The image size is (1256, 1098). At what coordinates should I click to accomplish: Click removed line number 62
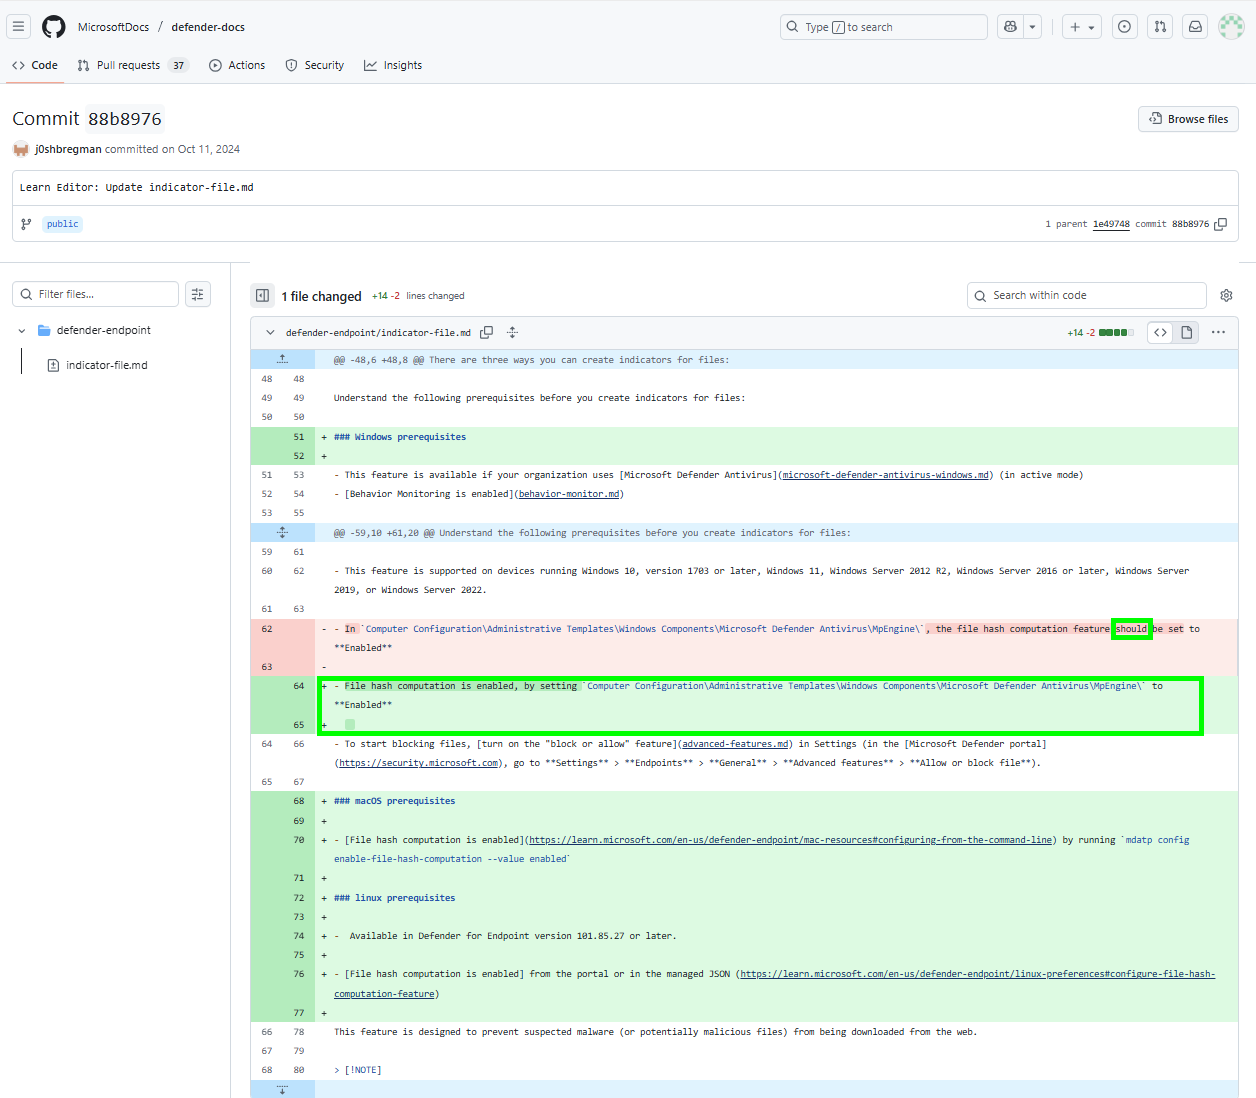[x=267, y=629]
